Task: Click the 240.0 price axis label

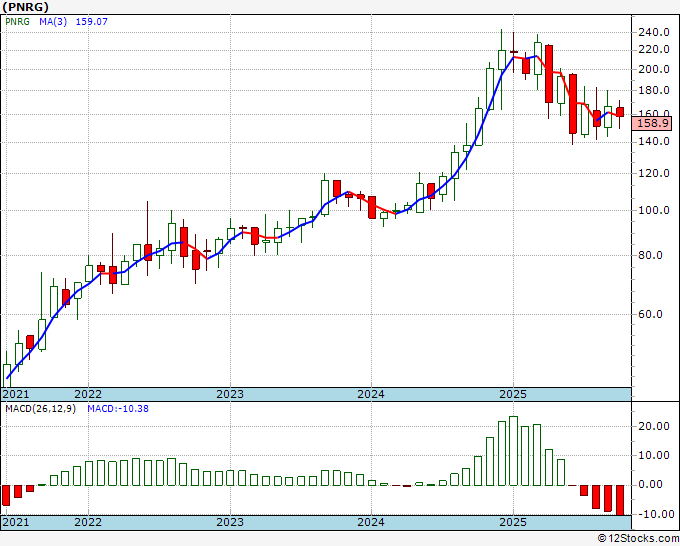Action: [x=654, y=32]
